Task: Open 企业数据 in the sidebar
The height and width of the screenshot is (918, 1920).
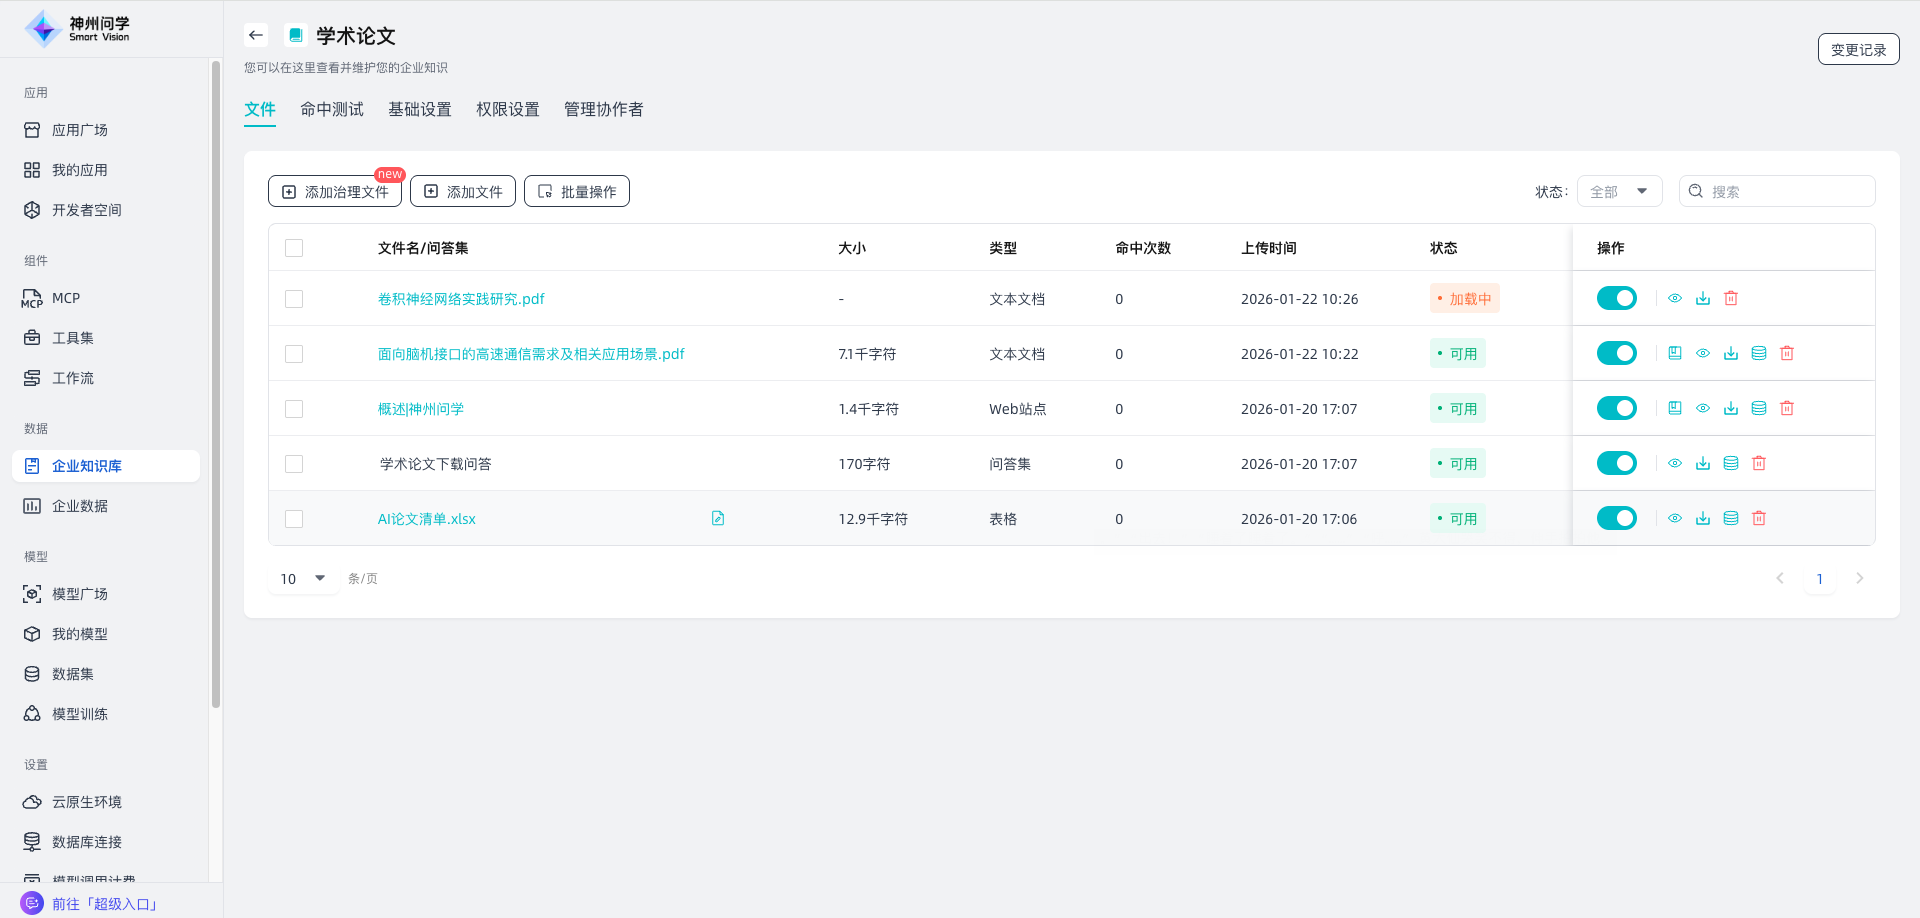Action: (x=80, y=506)
